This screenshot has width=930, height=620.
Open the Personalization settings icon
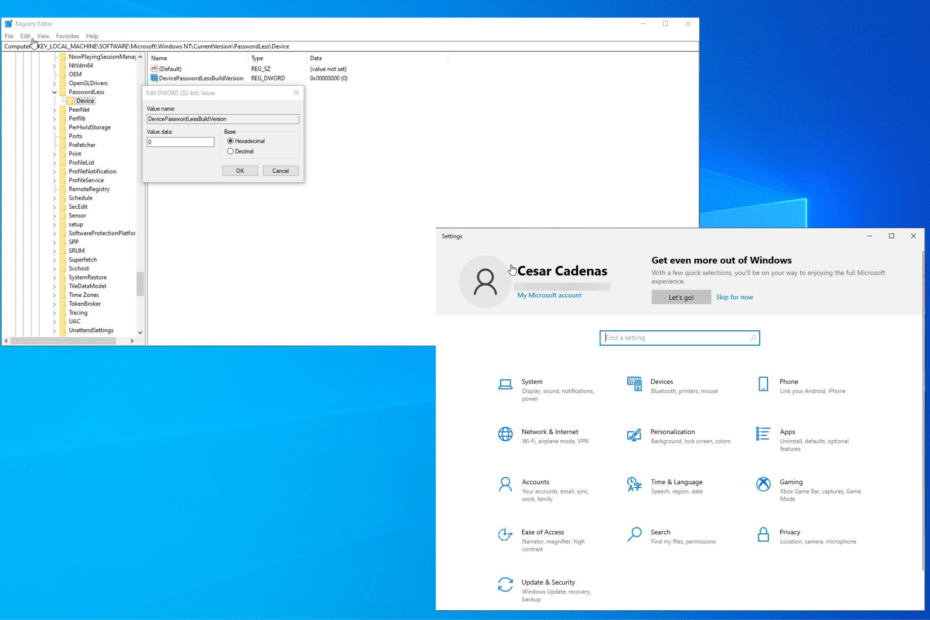(634, 435)
